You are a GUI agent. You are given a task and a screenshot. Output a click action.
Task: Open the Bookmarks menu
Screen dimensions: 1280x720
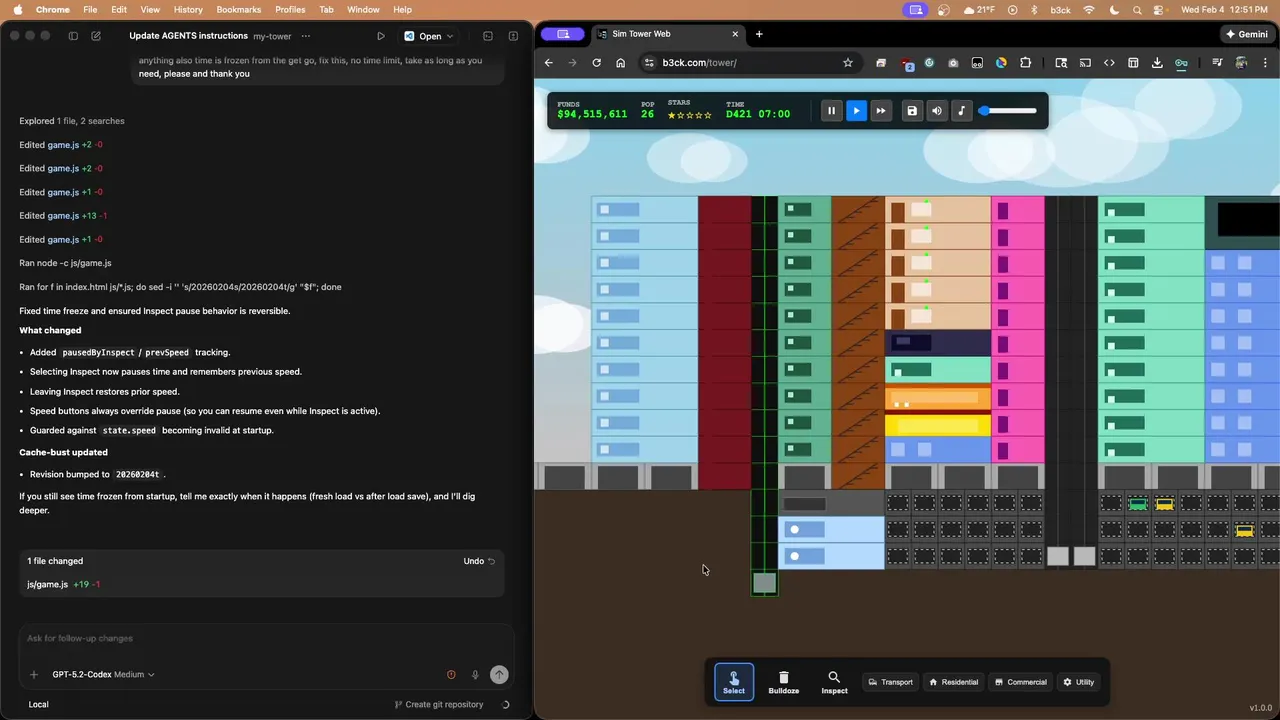click(x=238, y=9)
